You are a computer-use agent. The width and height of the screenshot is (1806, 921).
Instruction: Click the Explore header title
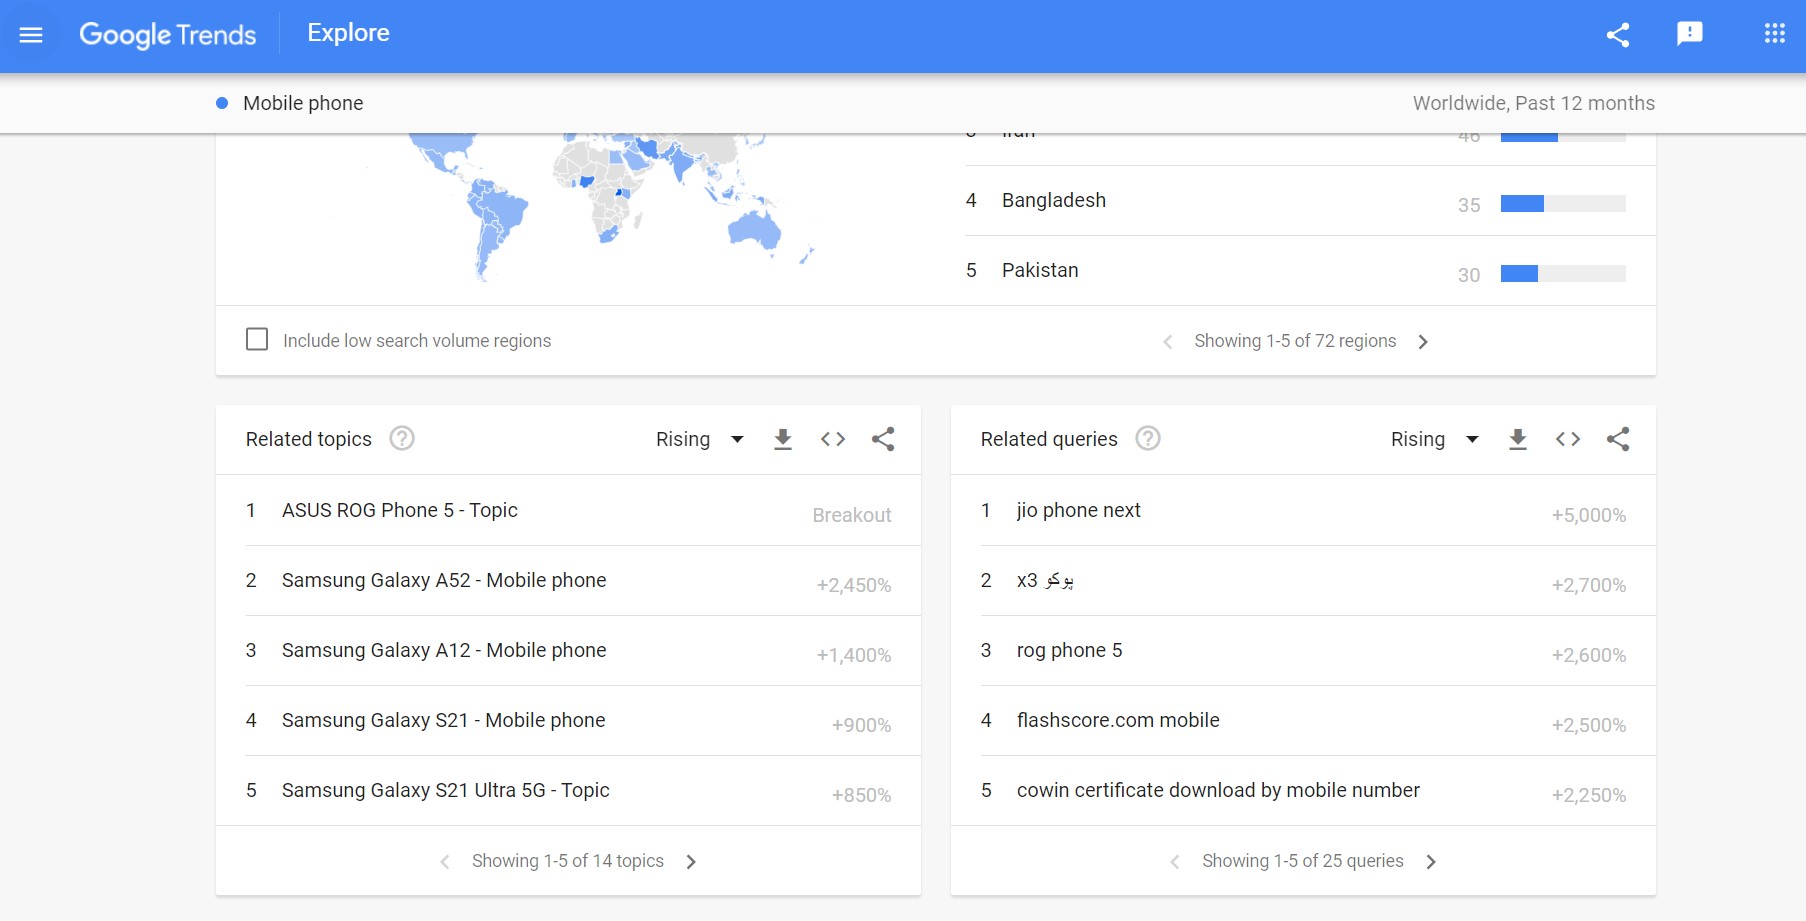click(348, 33)
